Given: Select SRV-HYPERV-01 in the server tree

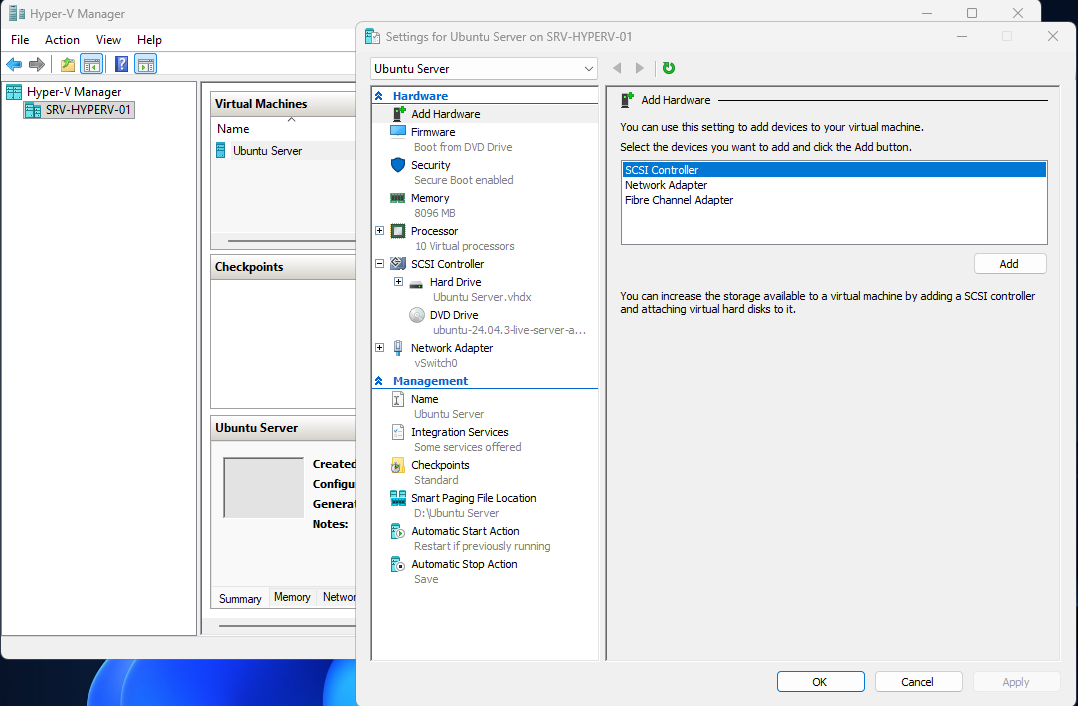Looking at the screenshot, I should coord(88,110).
